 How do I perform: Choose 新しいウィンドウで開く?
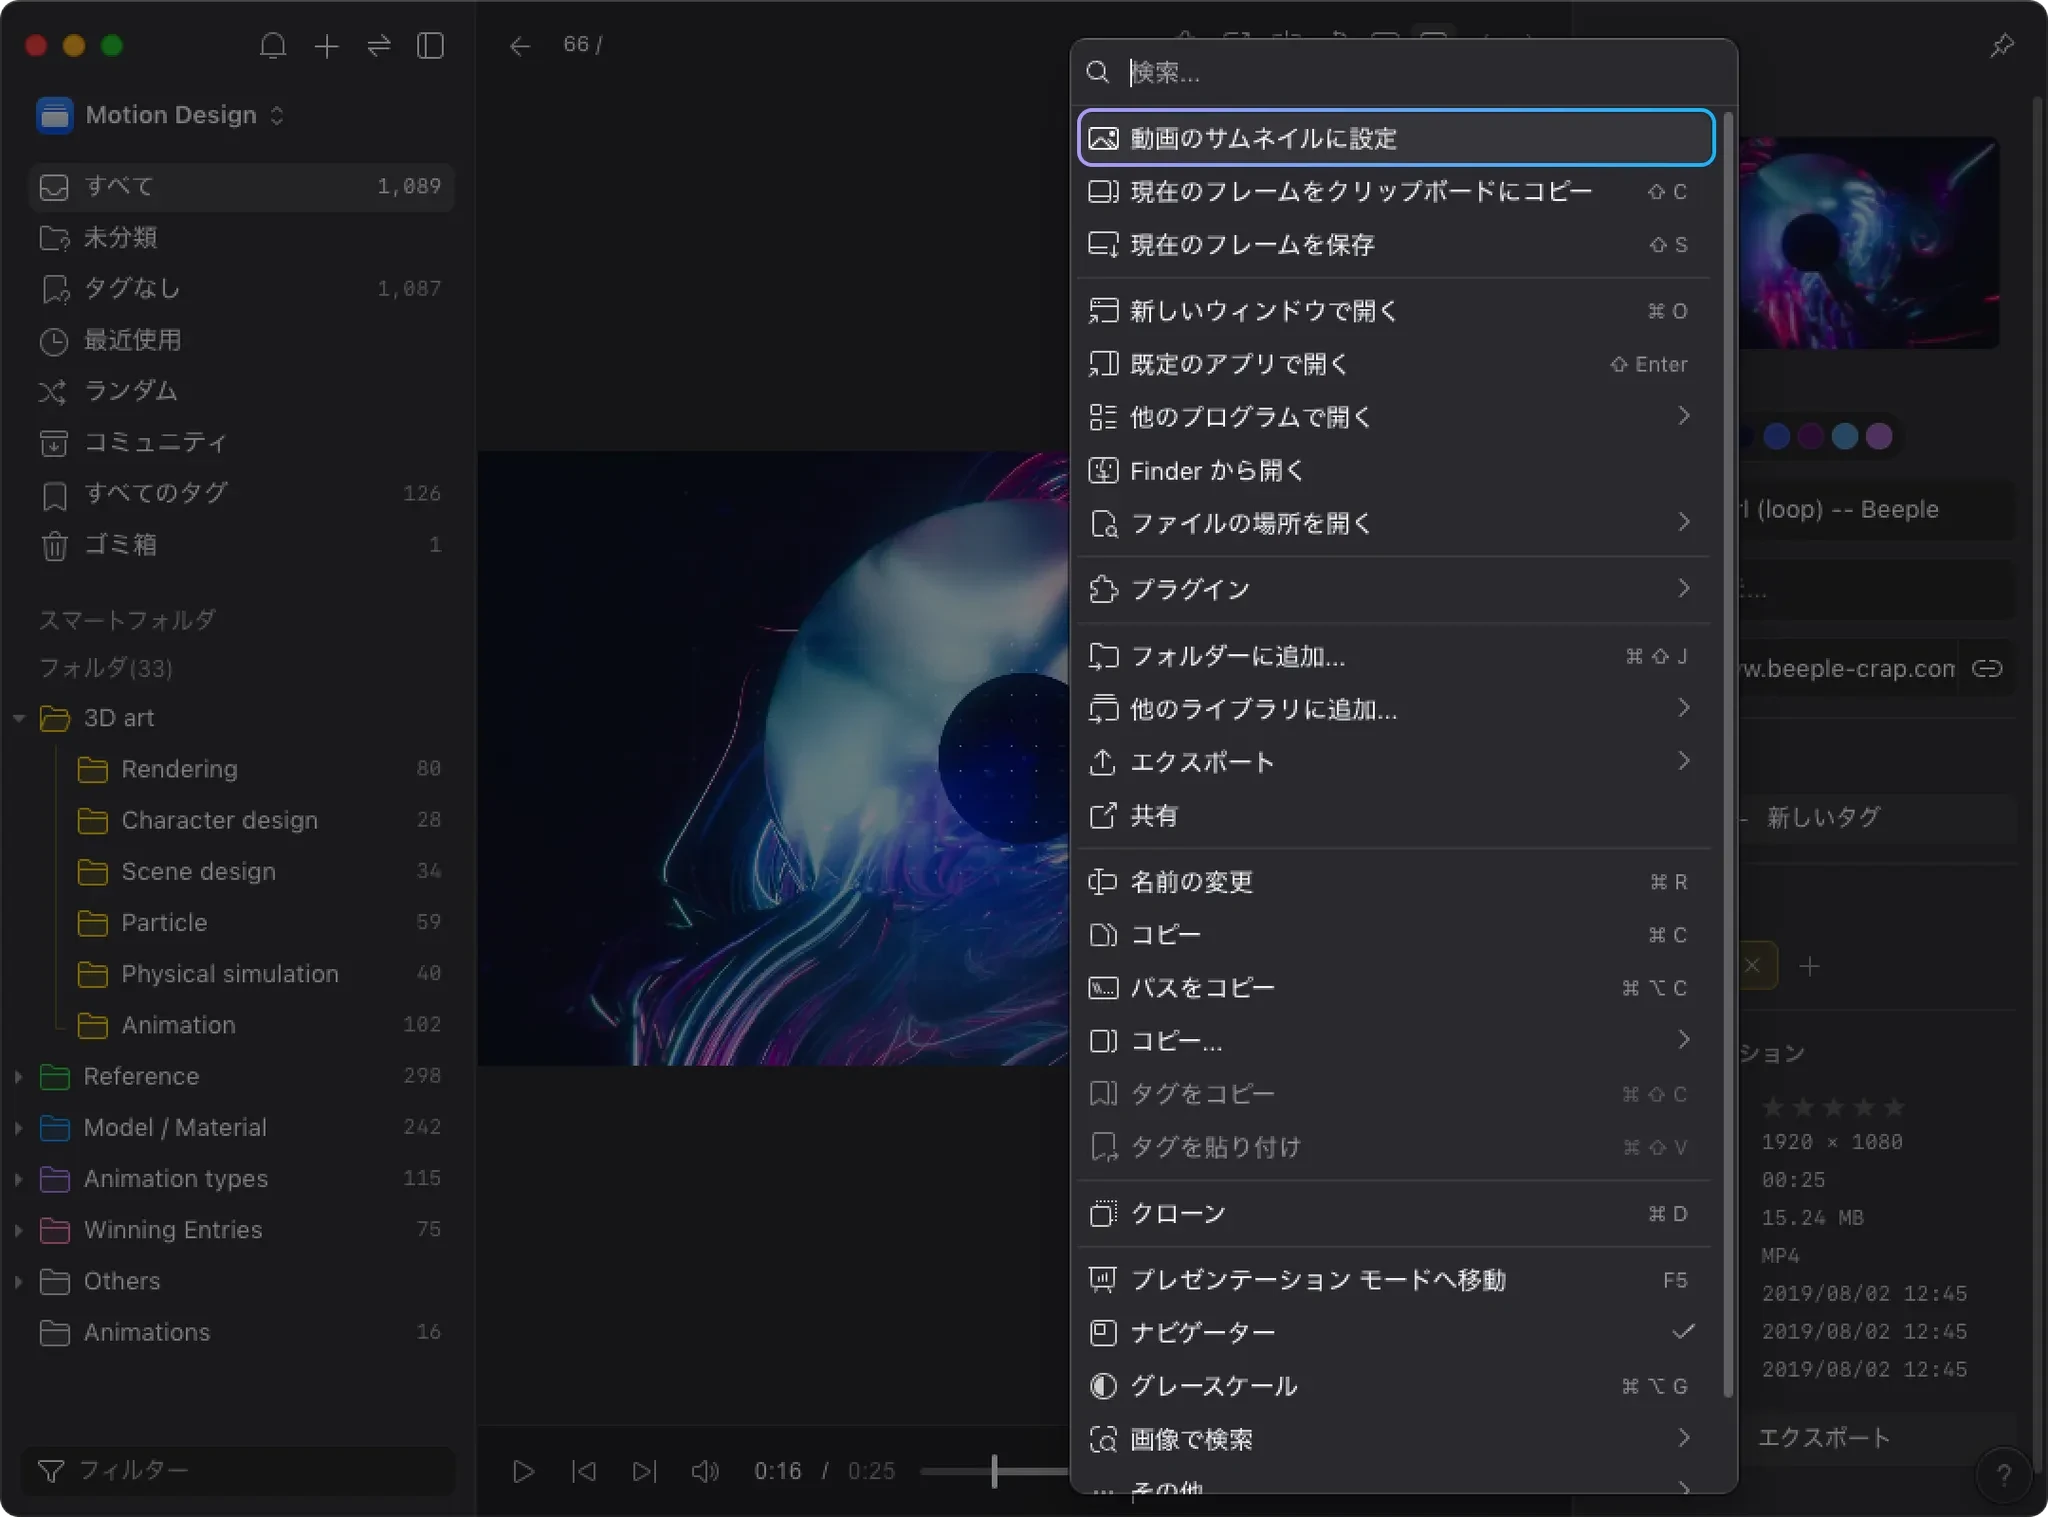pos(1396,311)
